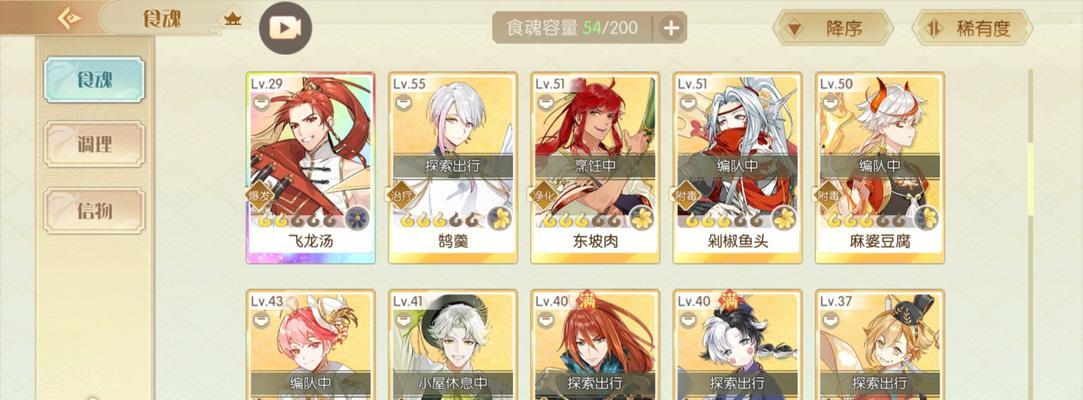Open the video recording camera icon
1083x400 pixels.
tap(285, 28)
